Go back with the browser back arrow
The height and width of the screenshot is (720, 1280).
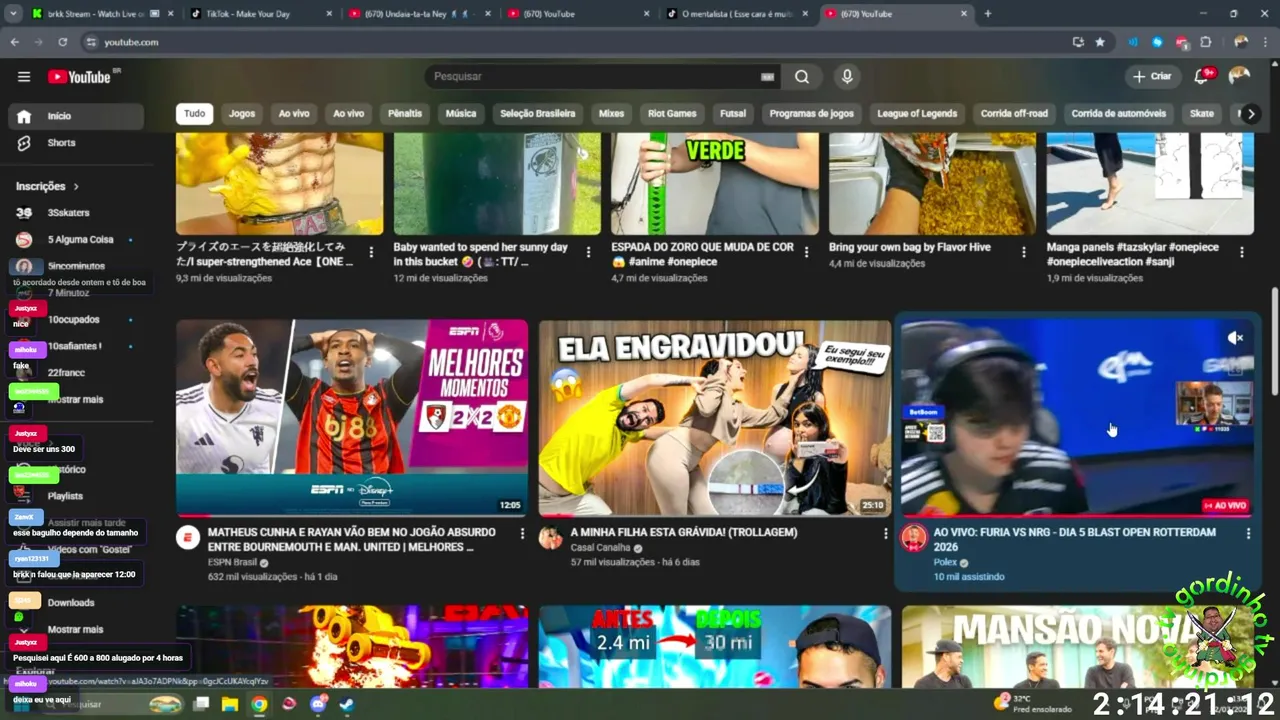(15, 42)
